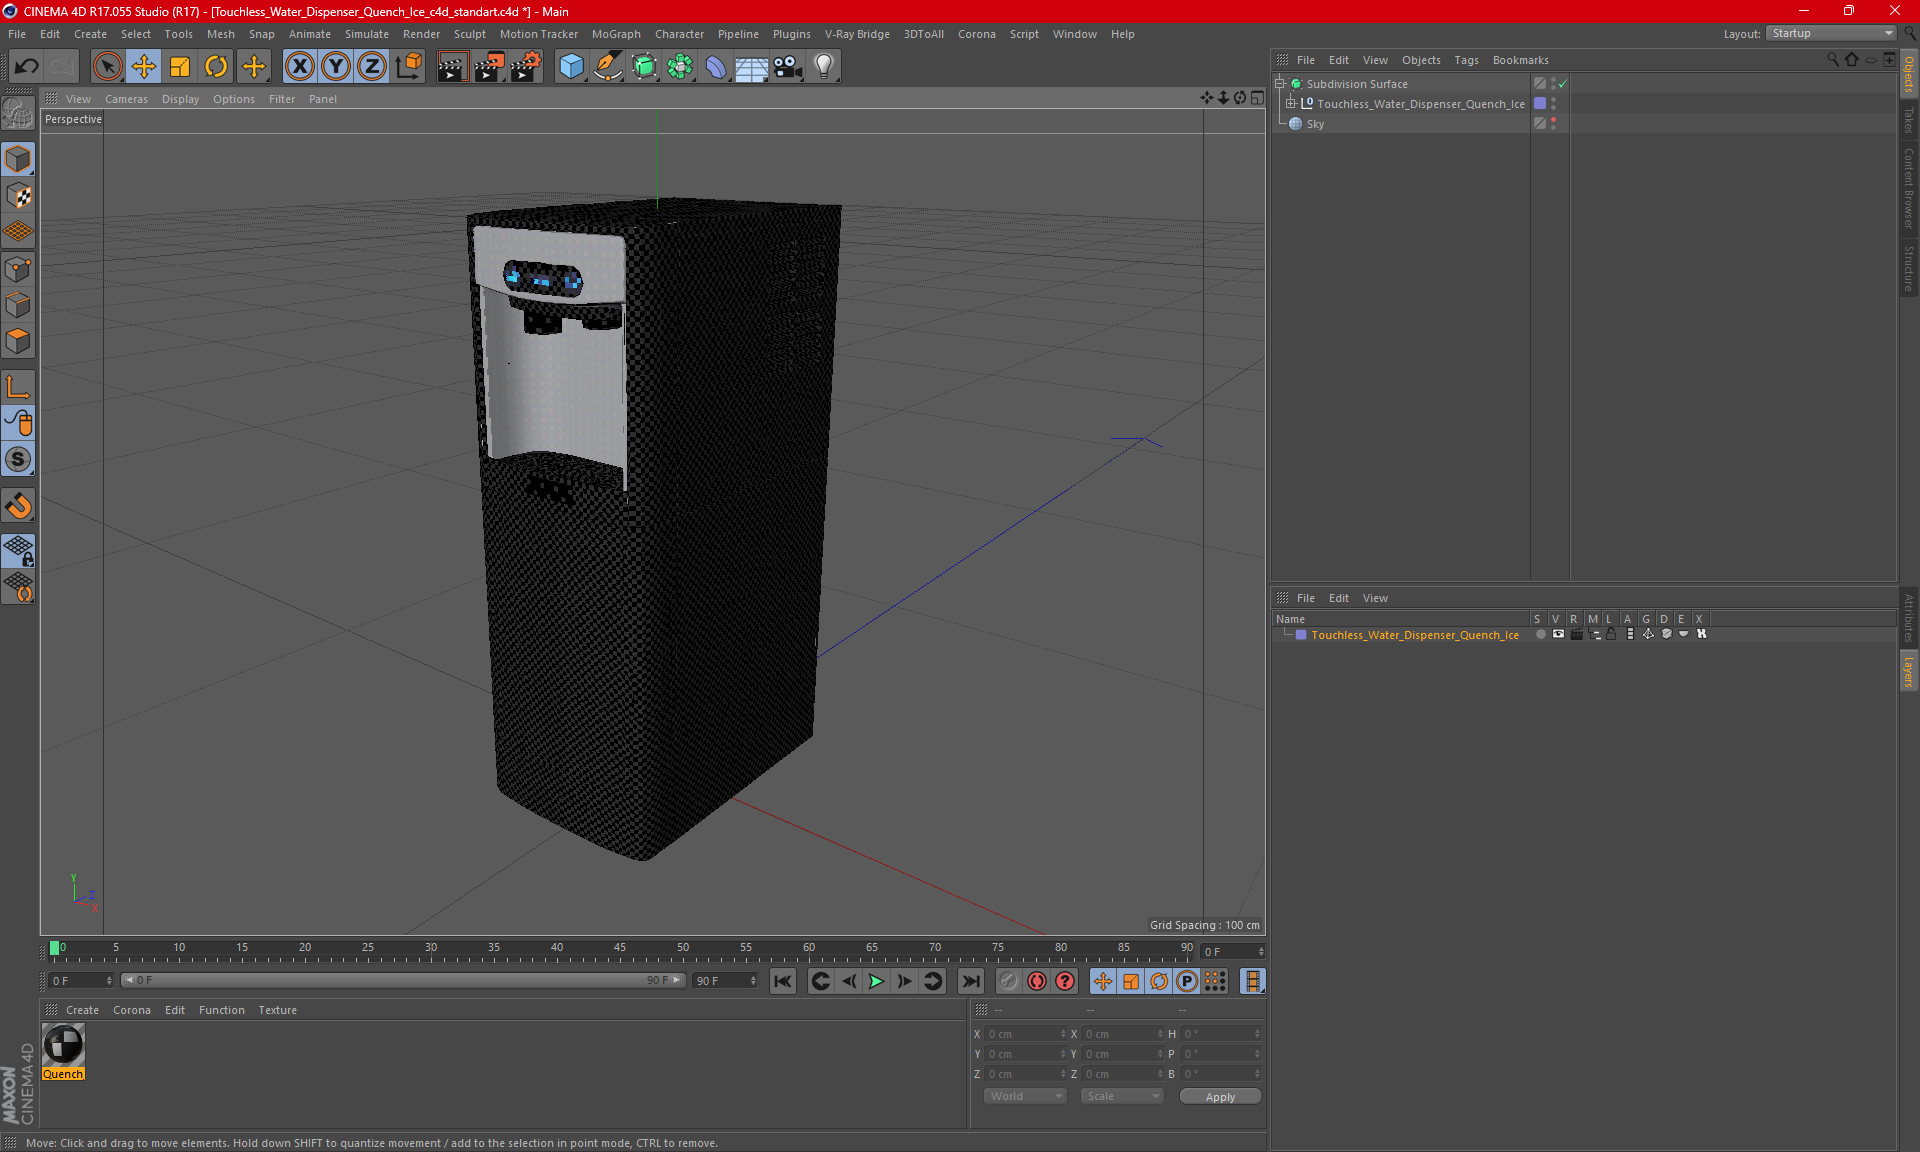Switch to Polygons mode
This screenshot has height=1152, width=1920.
(18, 341)
